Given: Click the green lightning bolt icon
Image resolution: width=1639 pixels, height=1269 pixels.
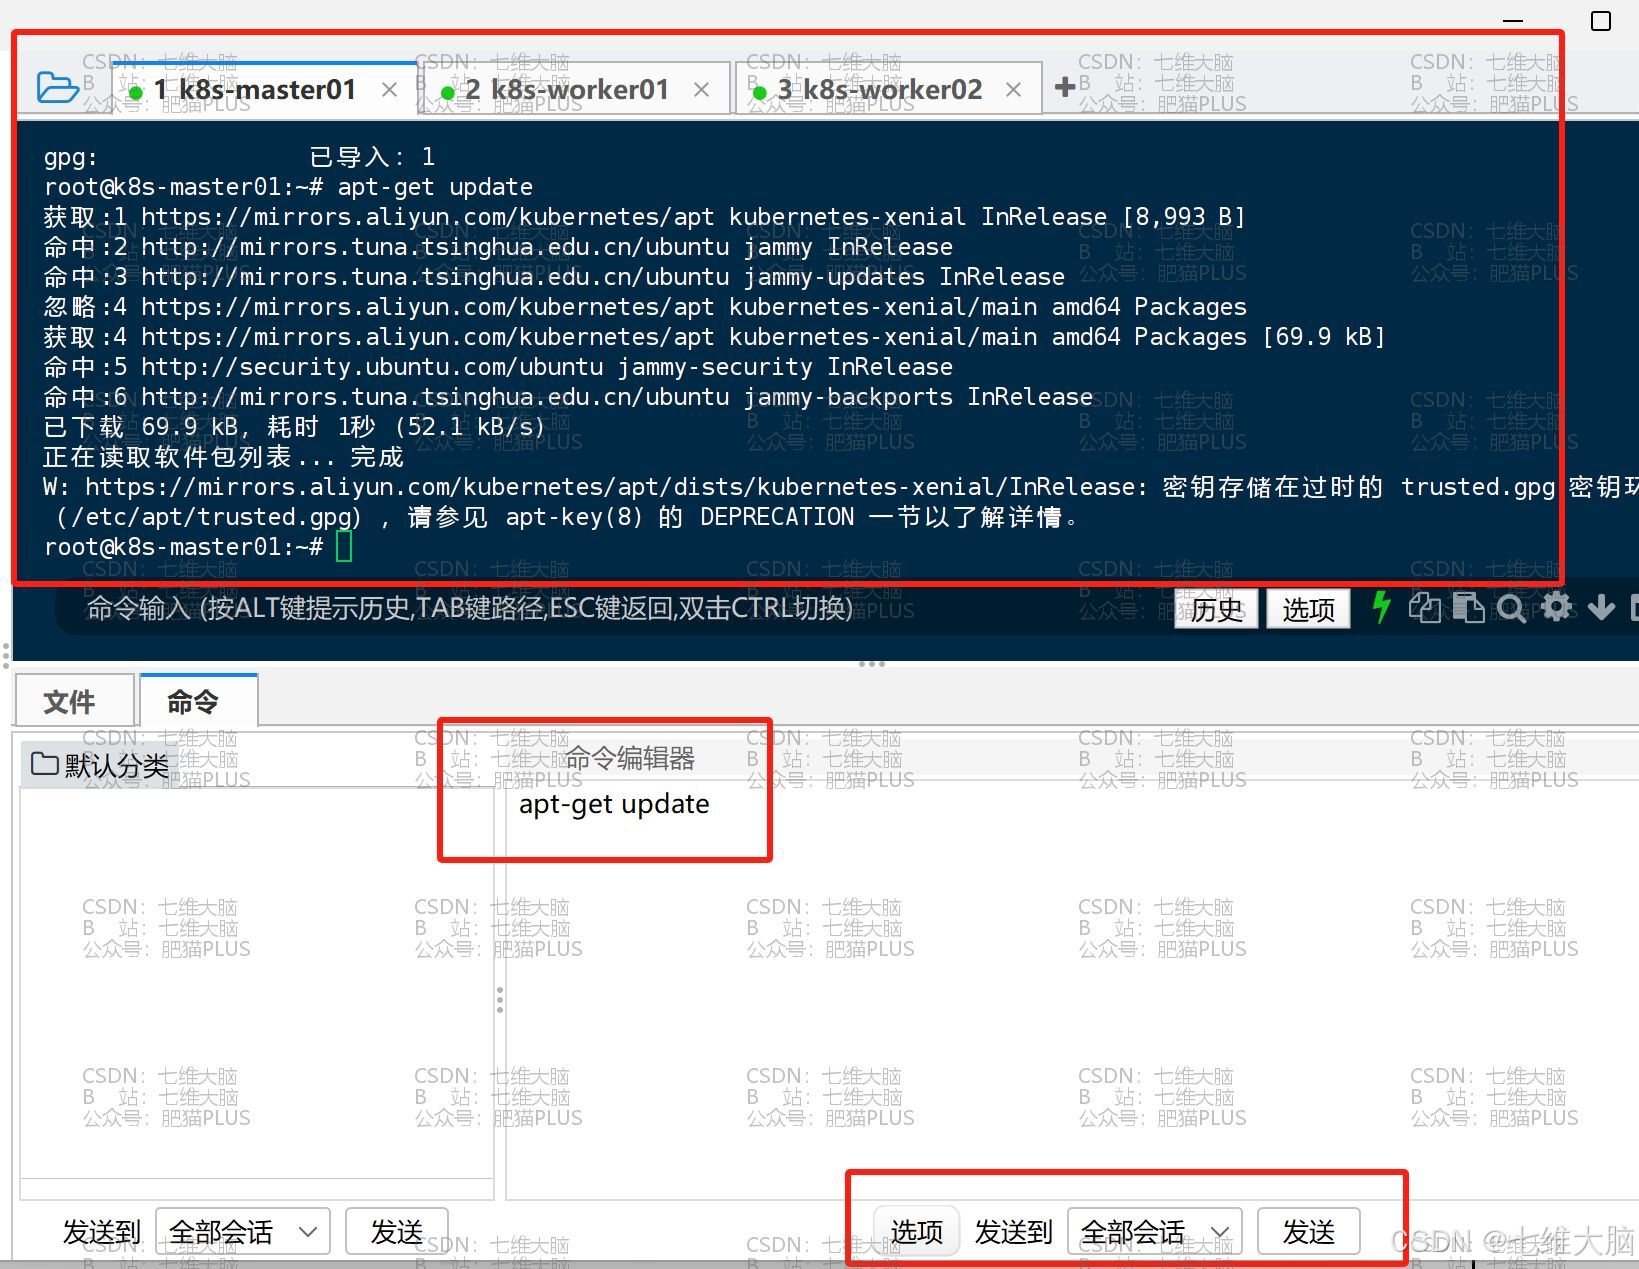Looking at the screenshot, I should click(x=1381, y=607).
